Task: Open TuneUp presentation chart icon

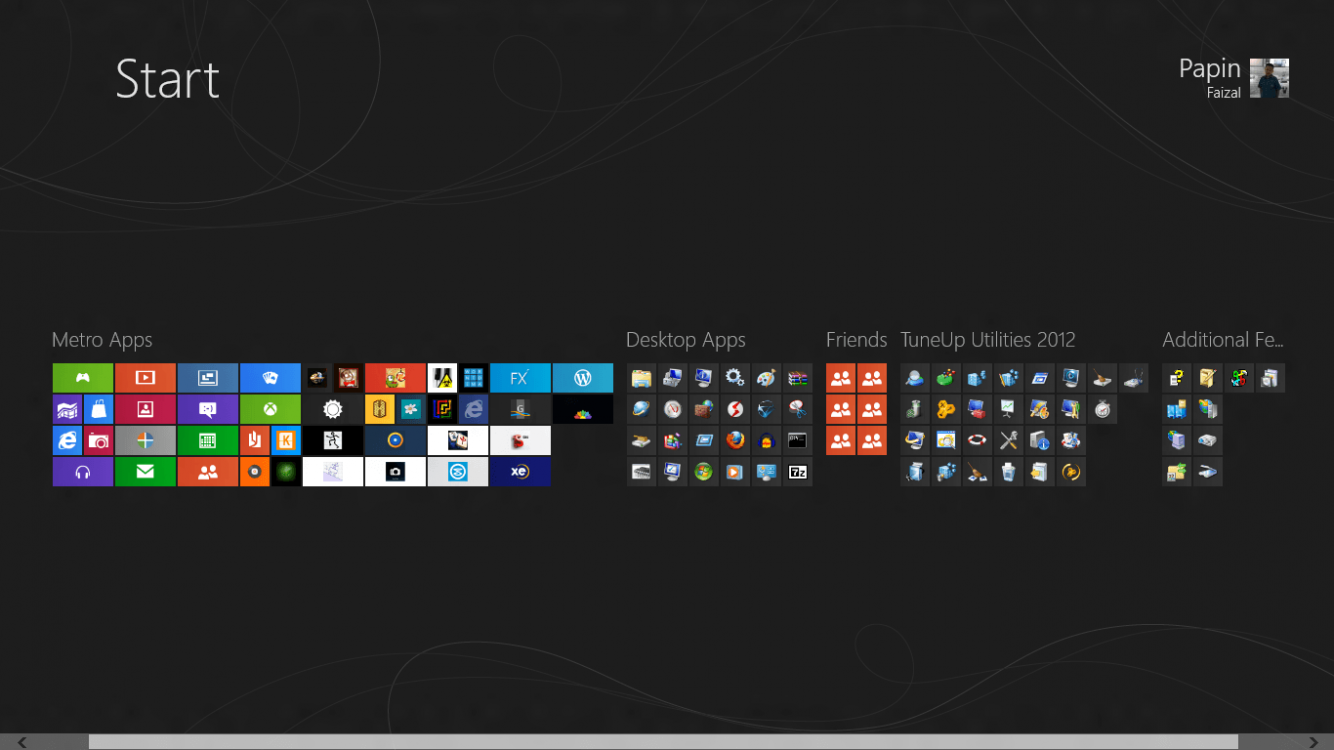Action: point(1008,409)
